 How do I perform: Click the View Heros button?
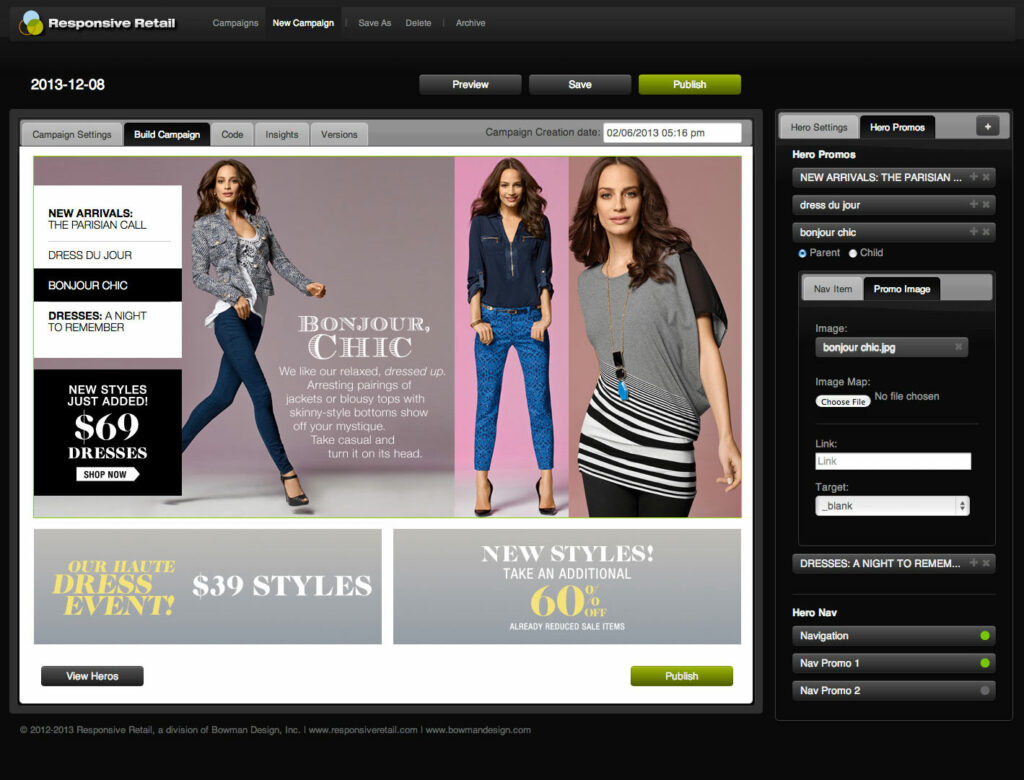tap(92, 676)
